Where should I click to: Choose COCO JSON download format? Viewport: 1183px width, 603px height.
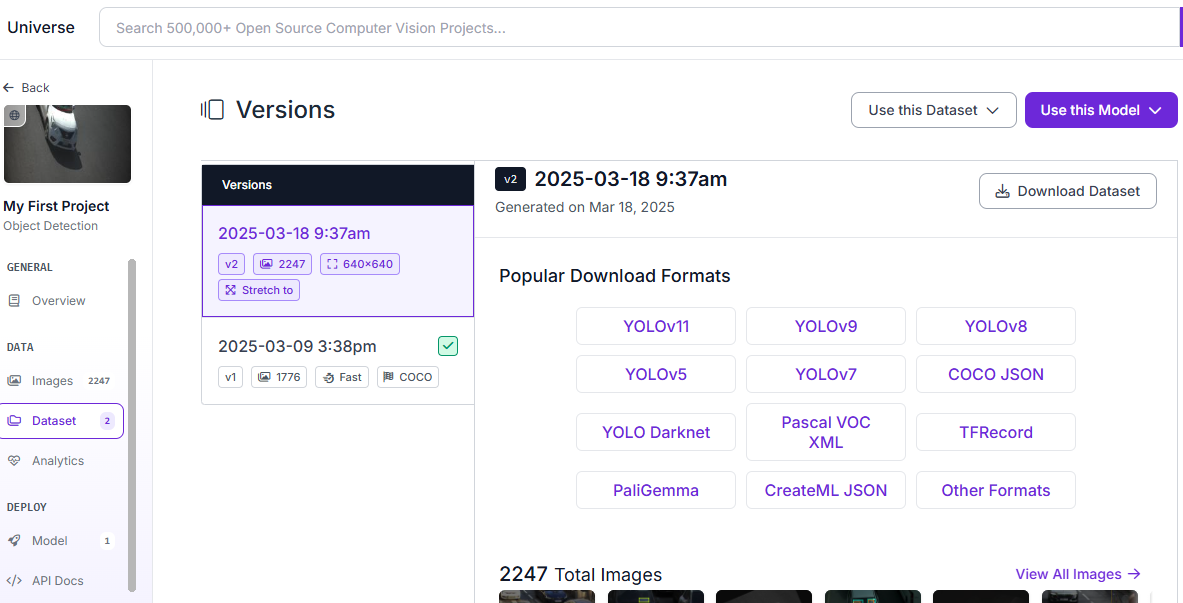tap(996, 374)
